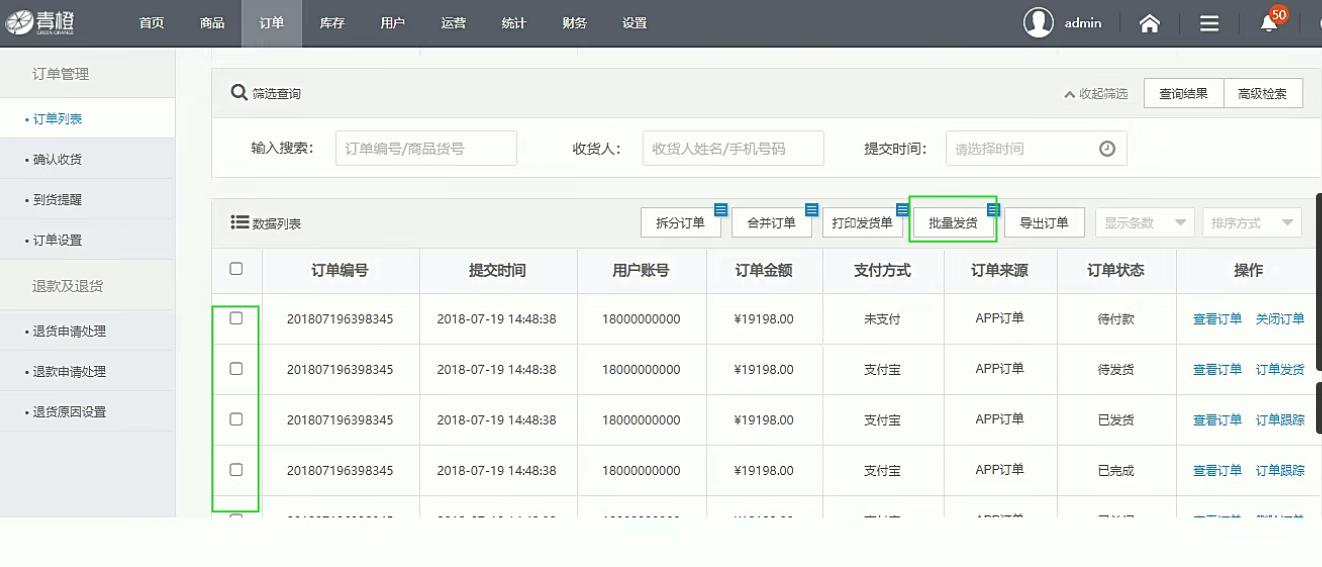
Task: Open 退货申请处理 in the sidebar
Action: 87,331
